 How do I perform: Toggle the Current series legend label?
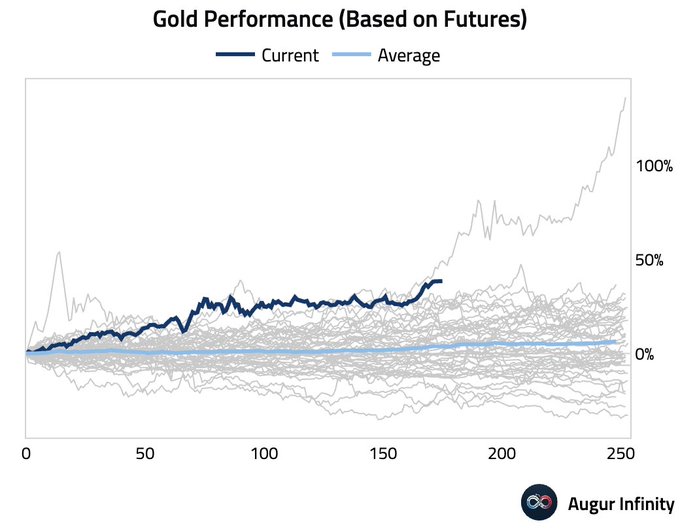[x=289, y=56]
